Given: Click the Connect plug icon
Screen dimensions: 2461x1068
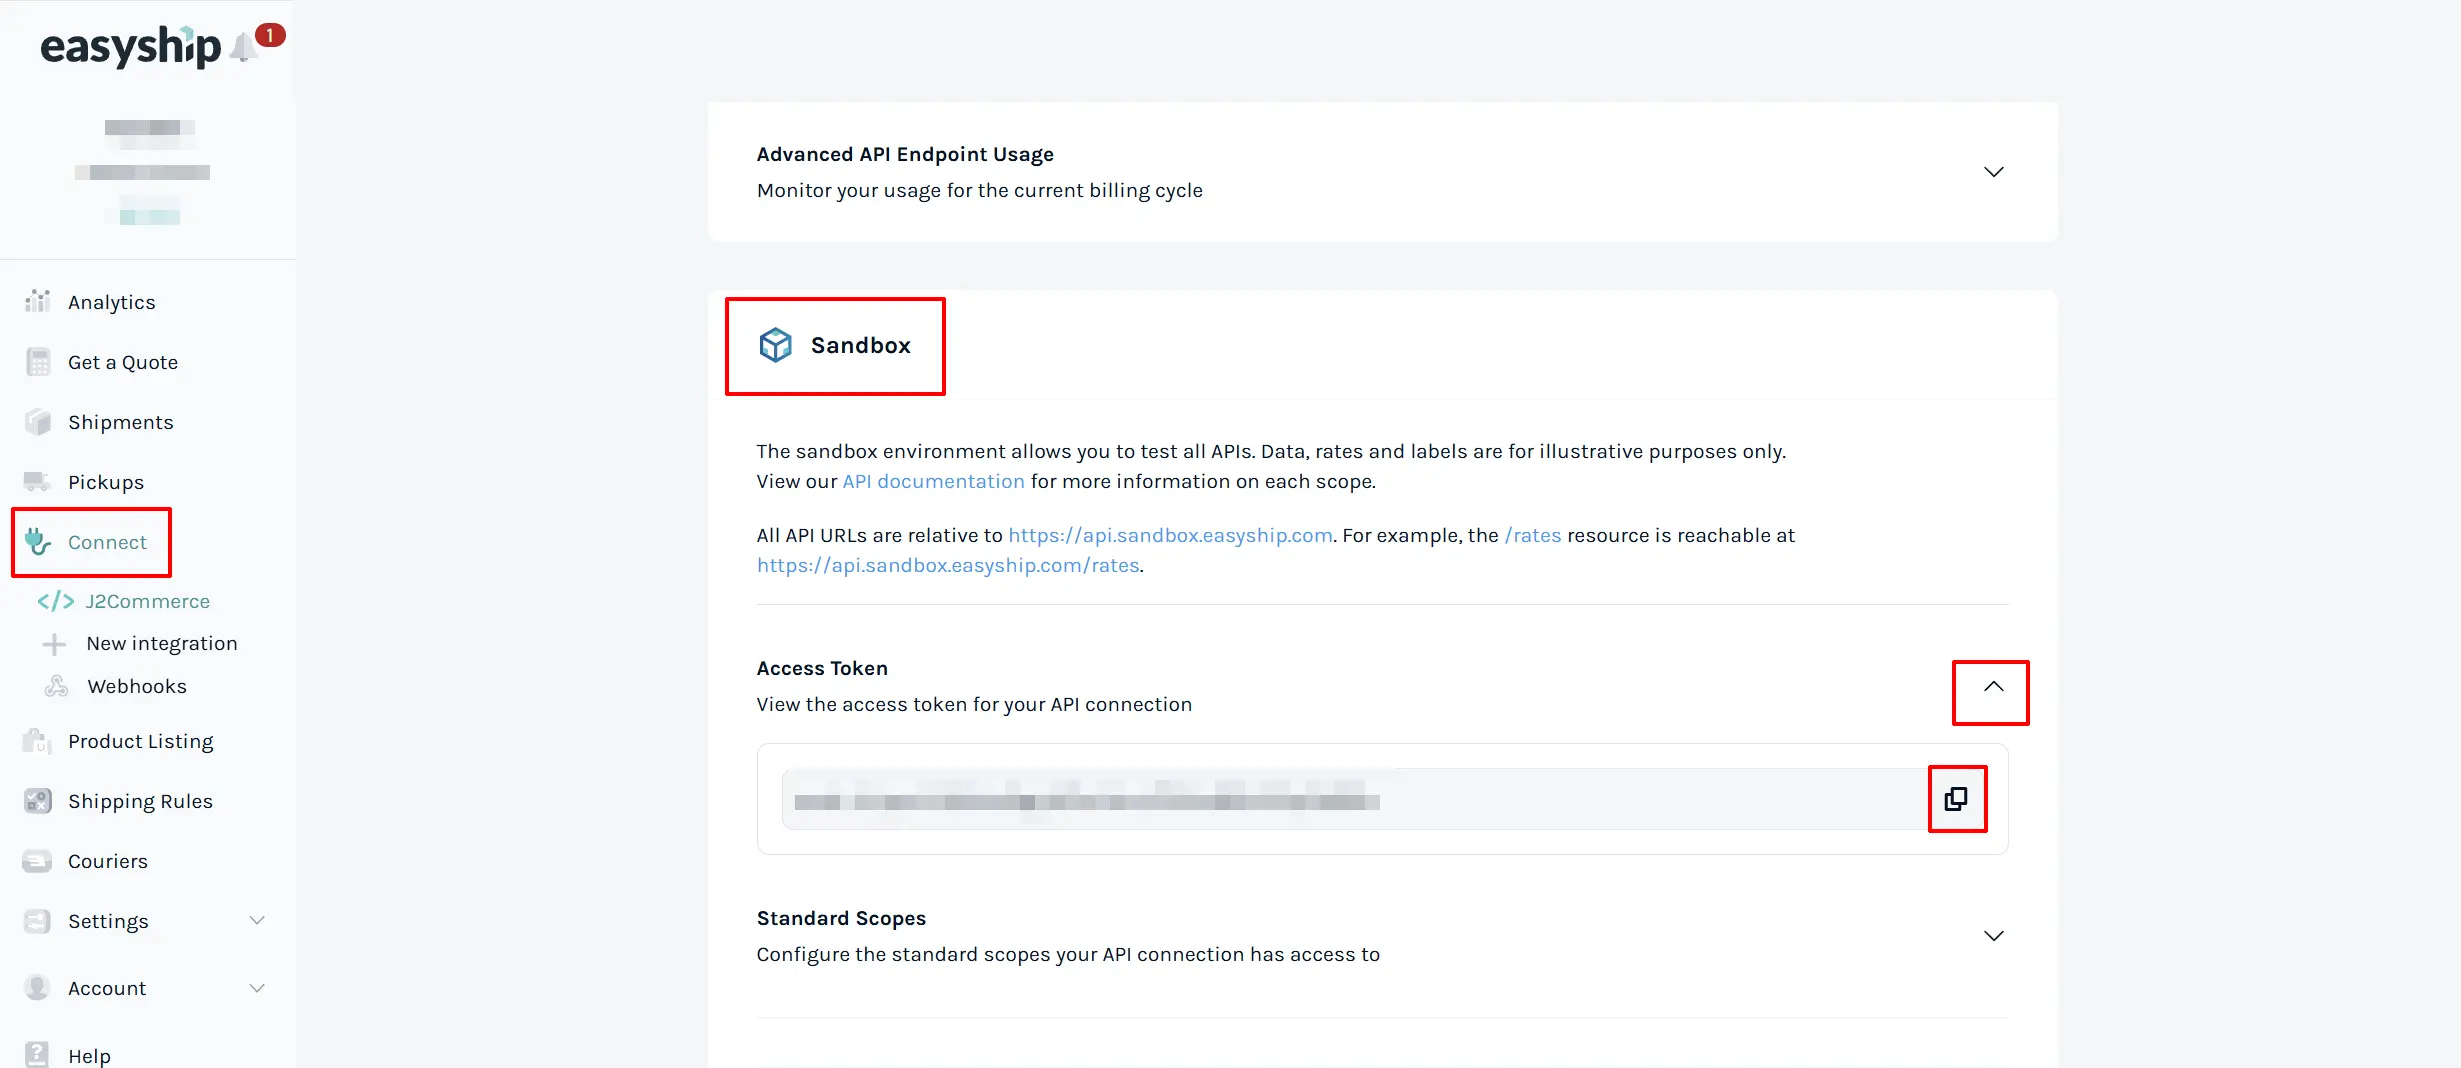Looking at the screenshot, I should point(38,541).
